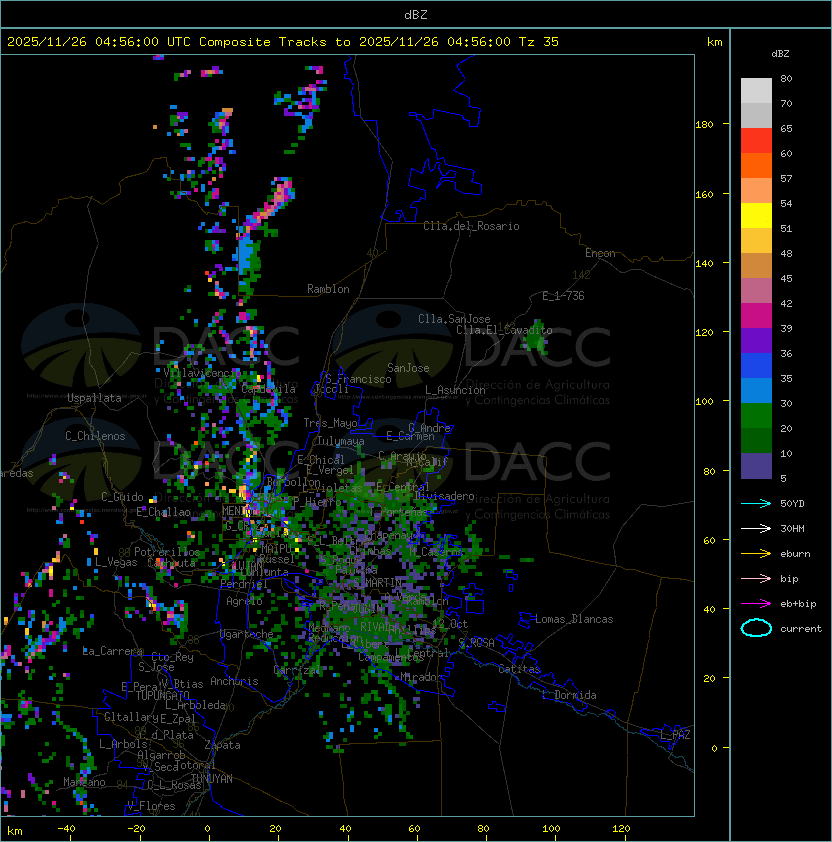Click the '180' tick on vertical axis
832x842 pixels.
[704, 124]
